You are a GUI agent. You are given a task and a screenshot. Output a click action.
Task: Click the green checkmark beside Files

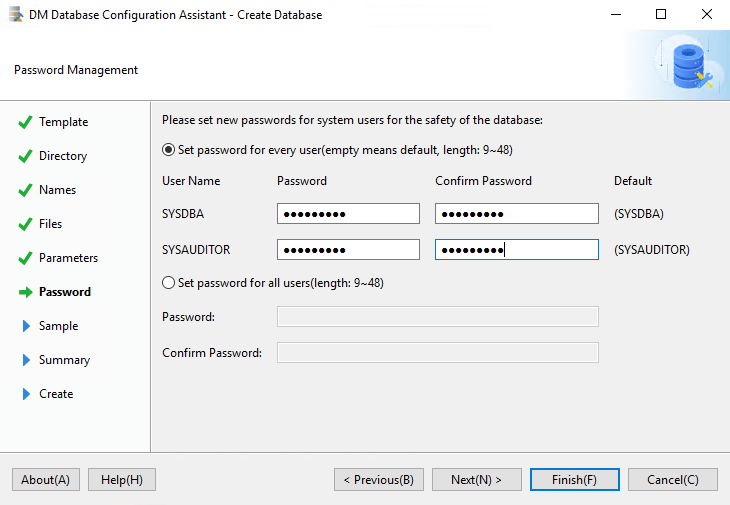pos(25,224)
